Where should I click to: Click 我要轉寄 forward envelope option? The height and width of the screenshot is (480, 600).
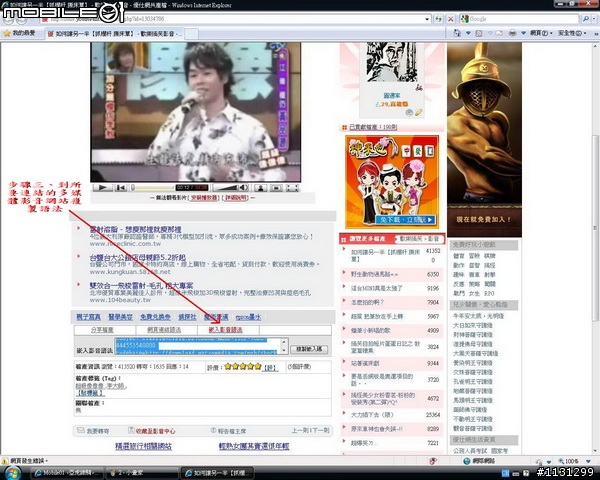[x=93, y=431]
